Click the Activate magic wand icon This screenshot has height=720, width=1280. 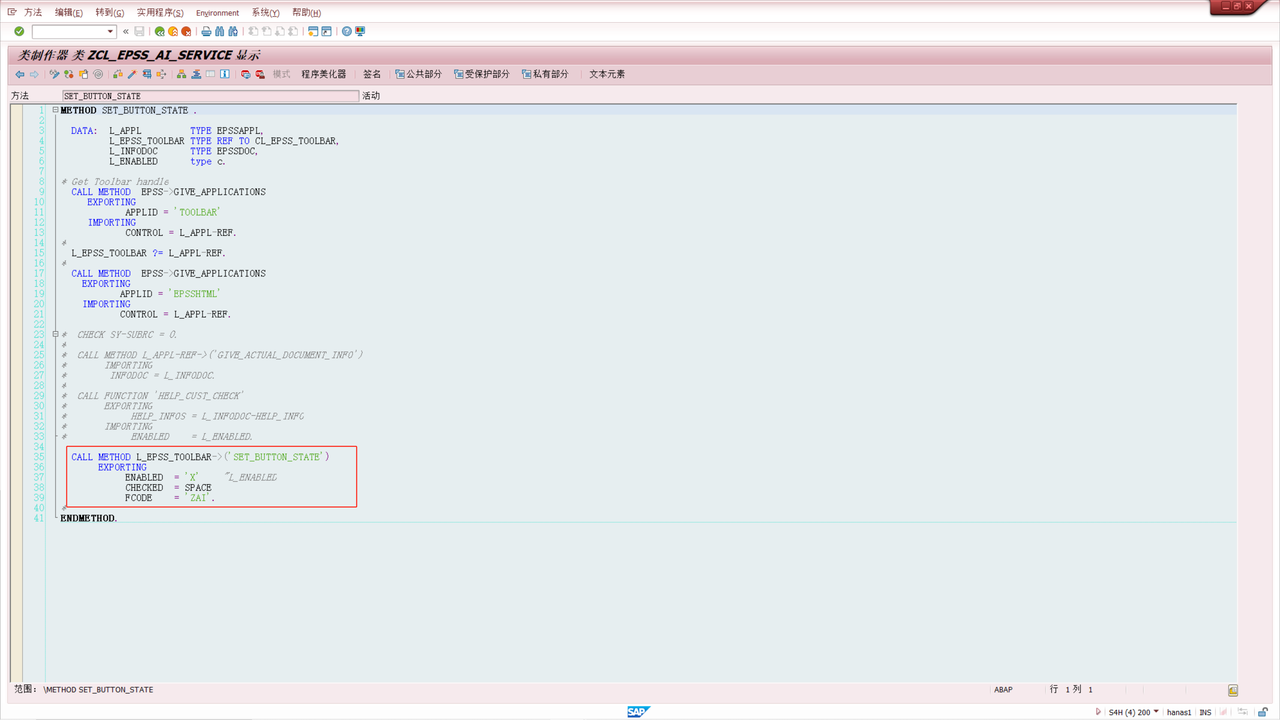tap(131, 74)
